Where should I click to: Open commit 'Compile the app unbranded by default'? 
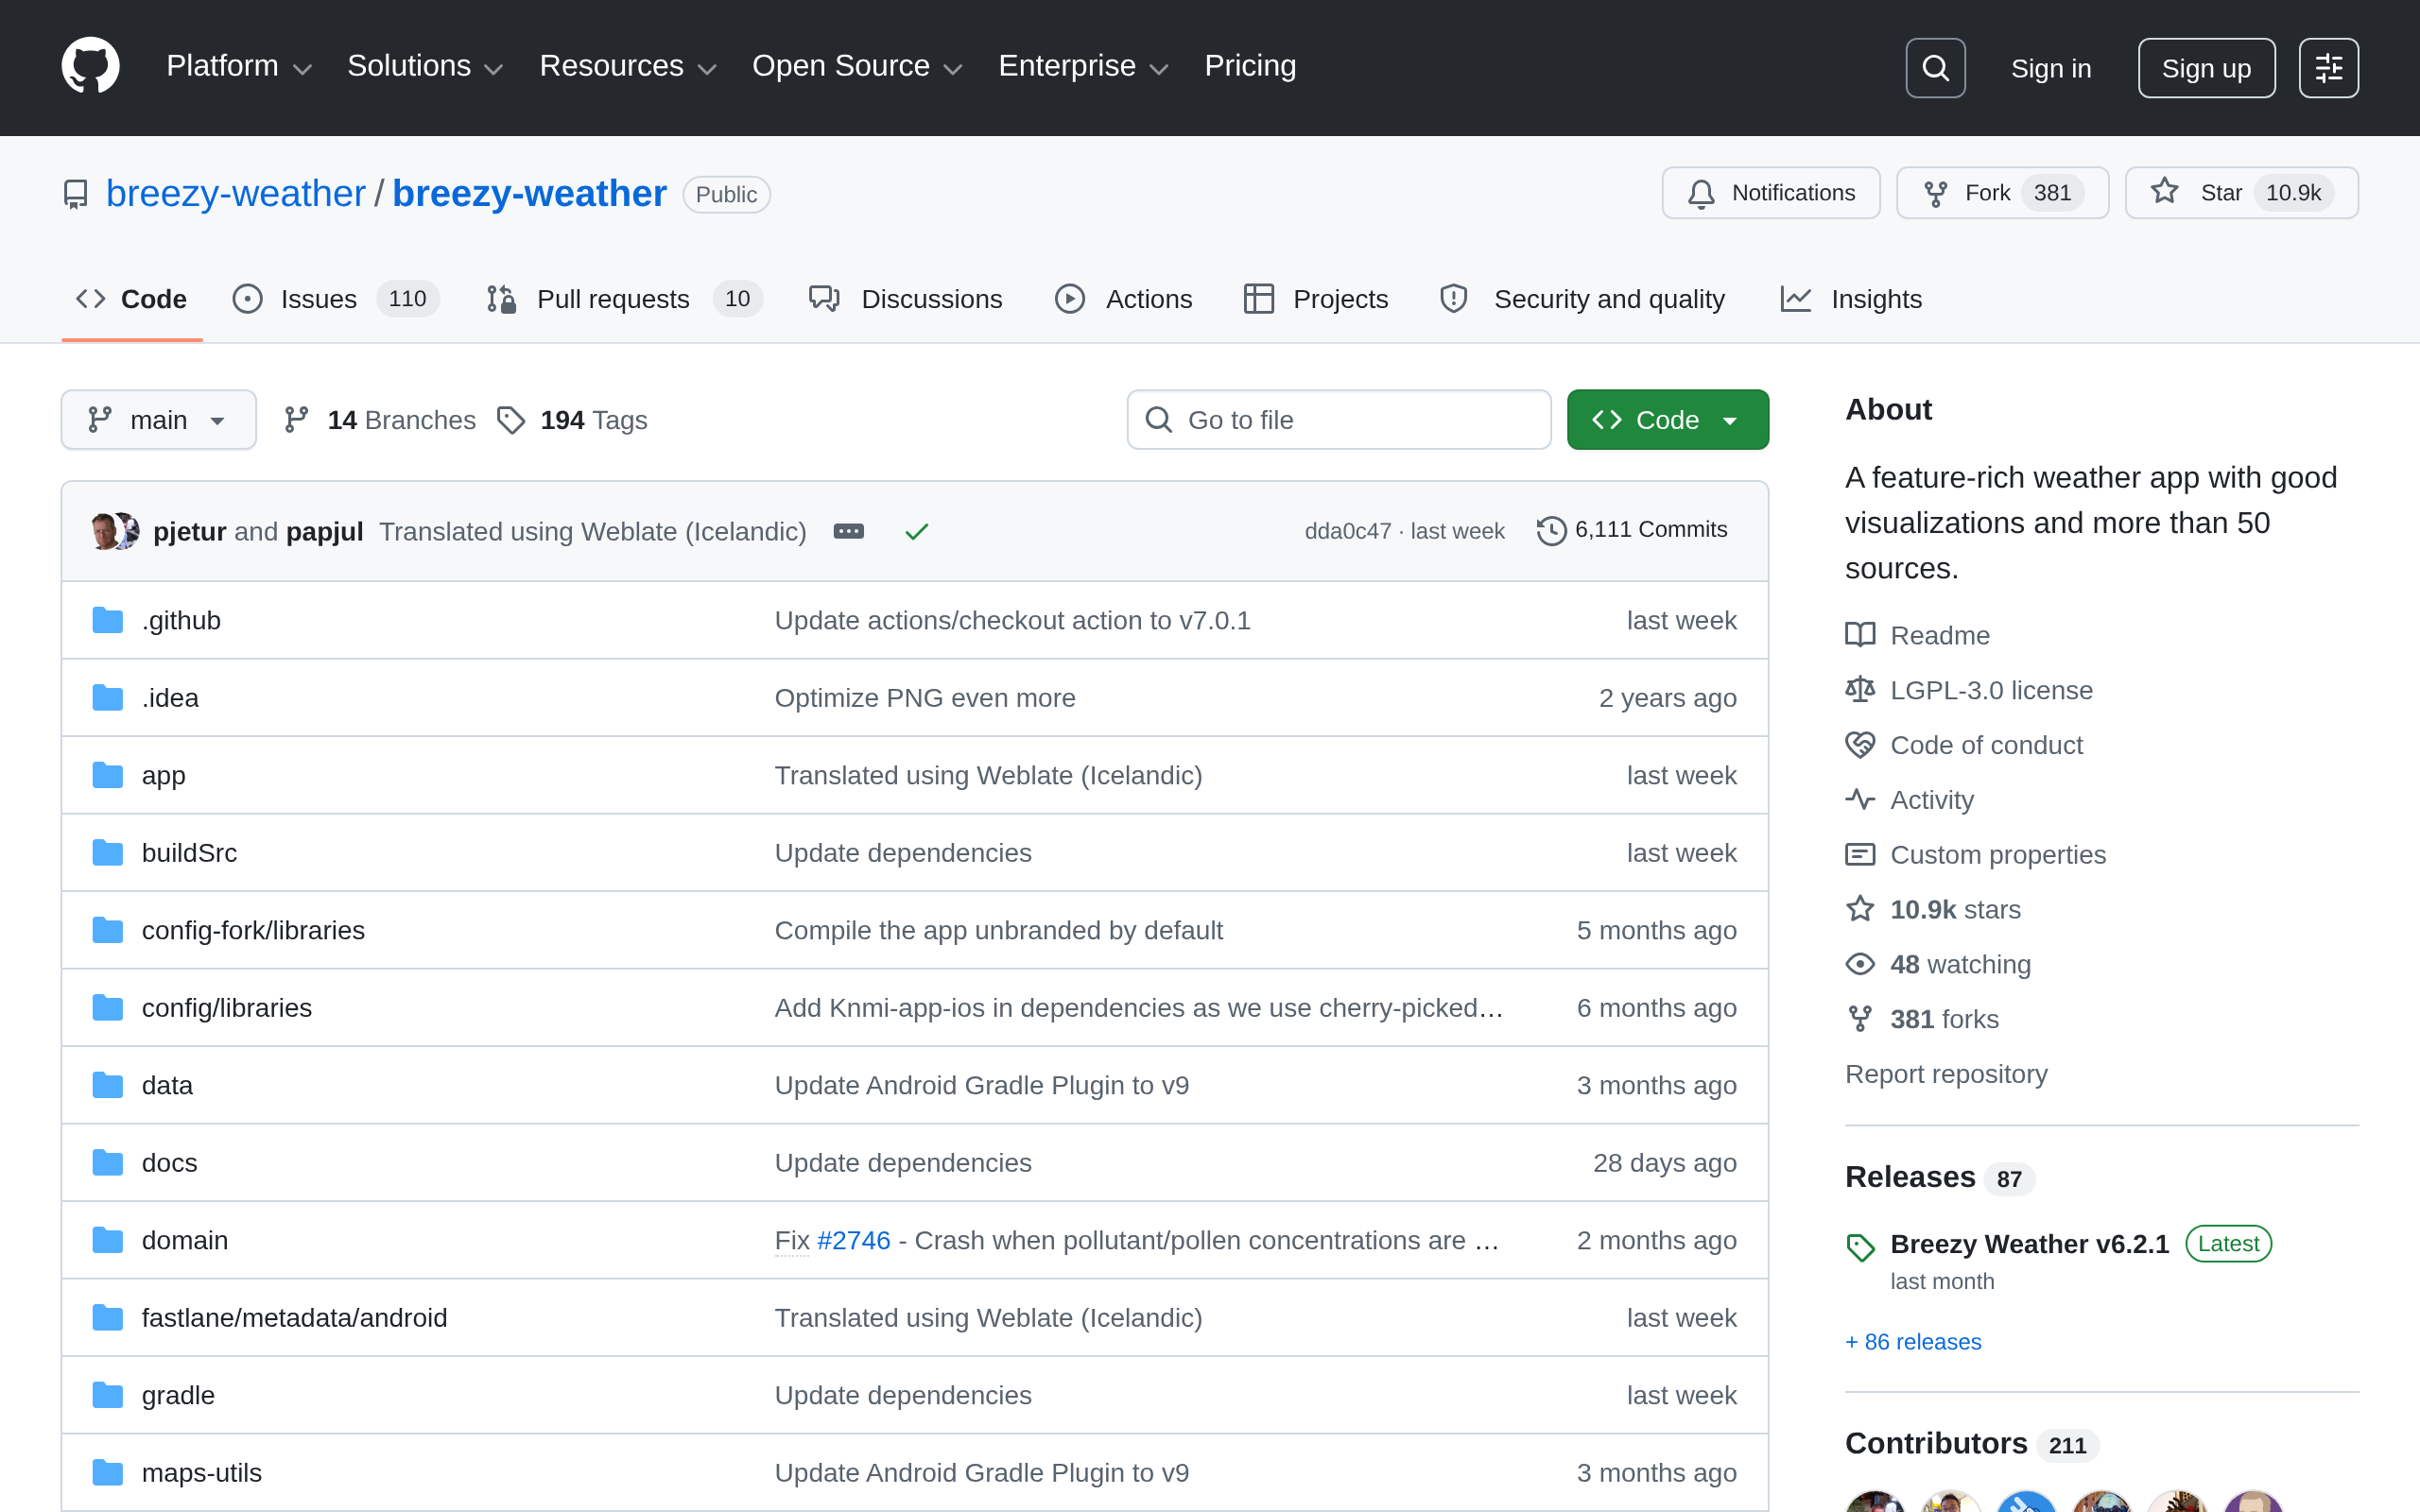click(998, 930)
